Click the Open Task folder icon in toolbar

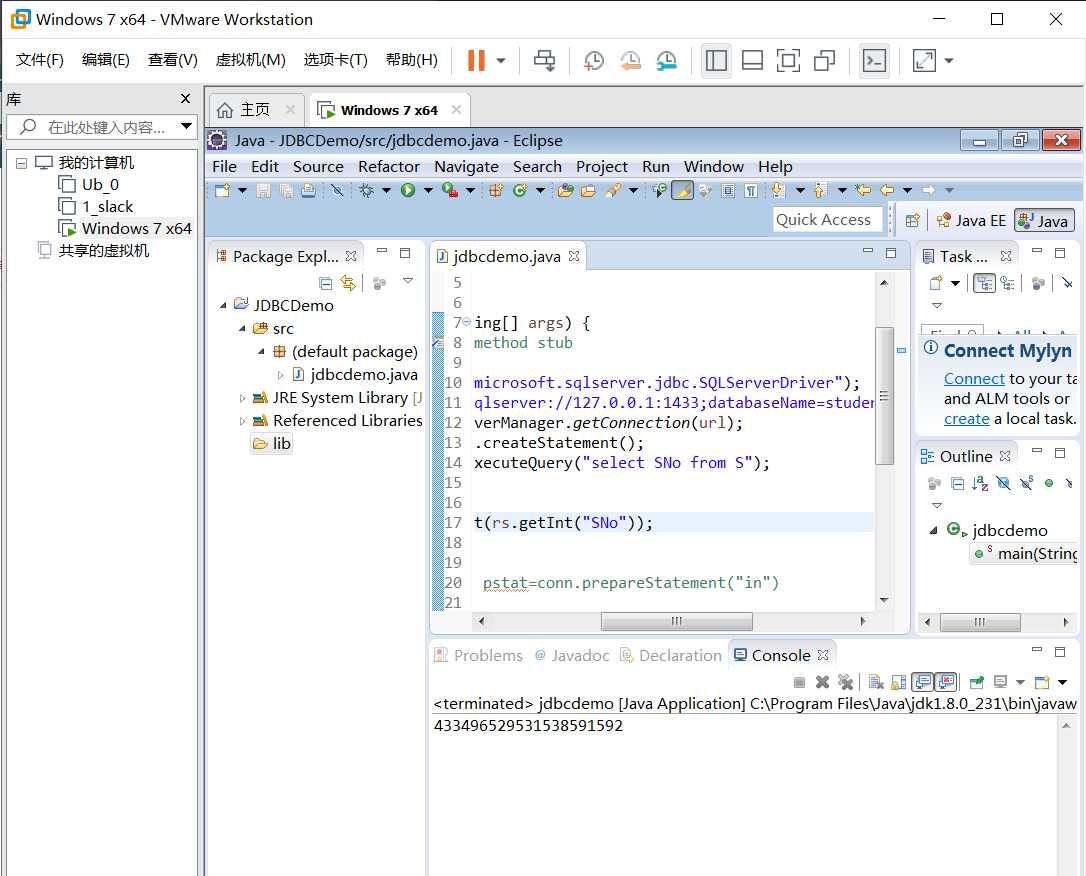point(589,190)
